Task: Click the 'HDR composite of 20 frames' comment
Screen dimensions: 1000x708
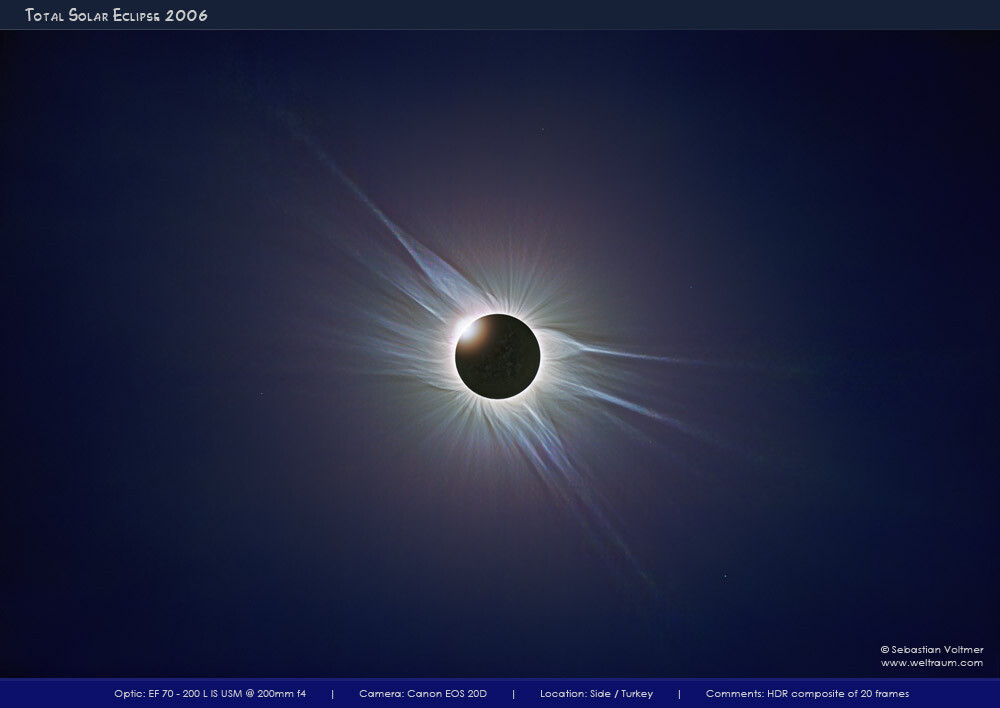Action: tap(835, 694)
